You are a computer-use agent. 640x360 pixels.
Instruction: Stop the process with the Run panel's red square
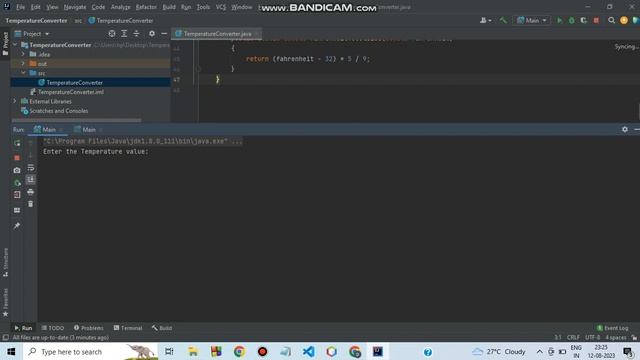coord(17,158)
